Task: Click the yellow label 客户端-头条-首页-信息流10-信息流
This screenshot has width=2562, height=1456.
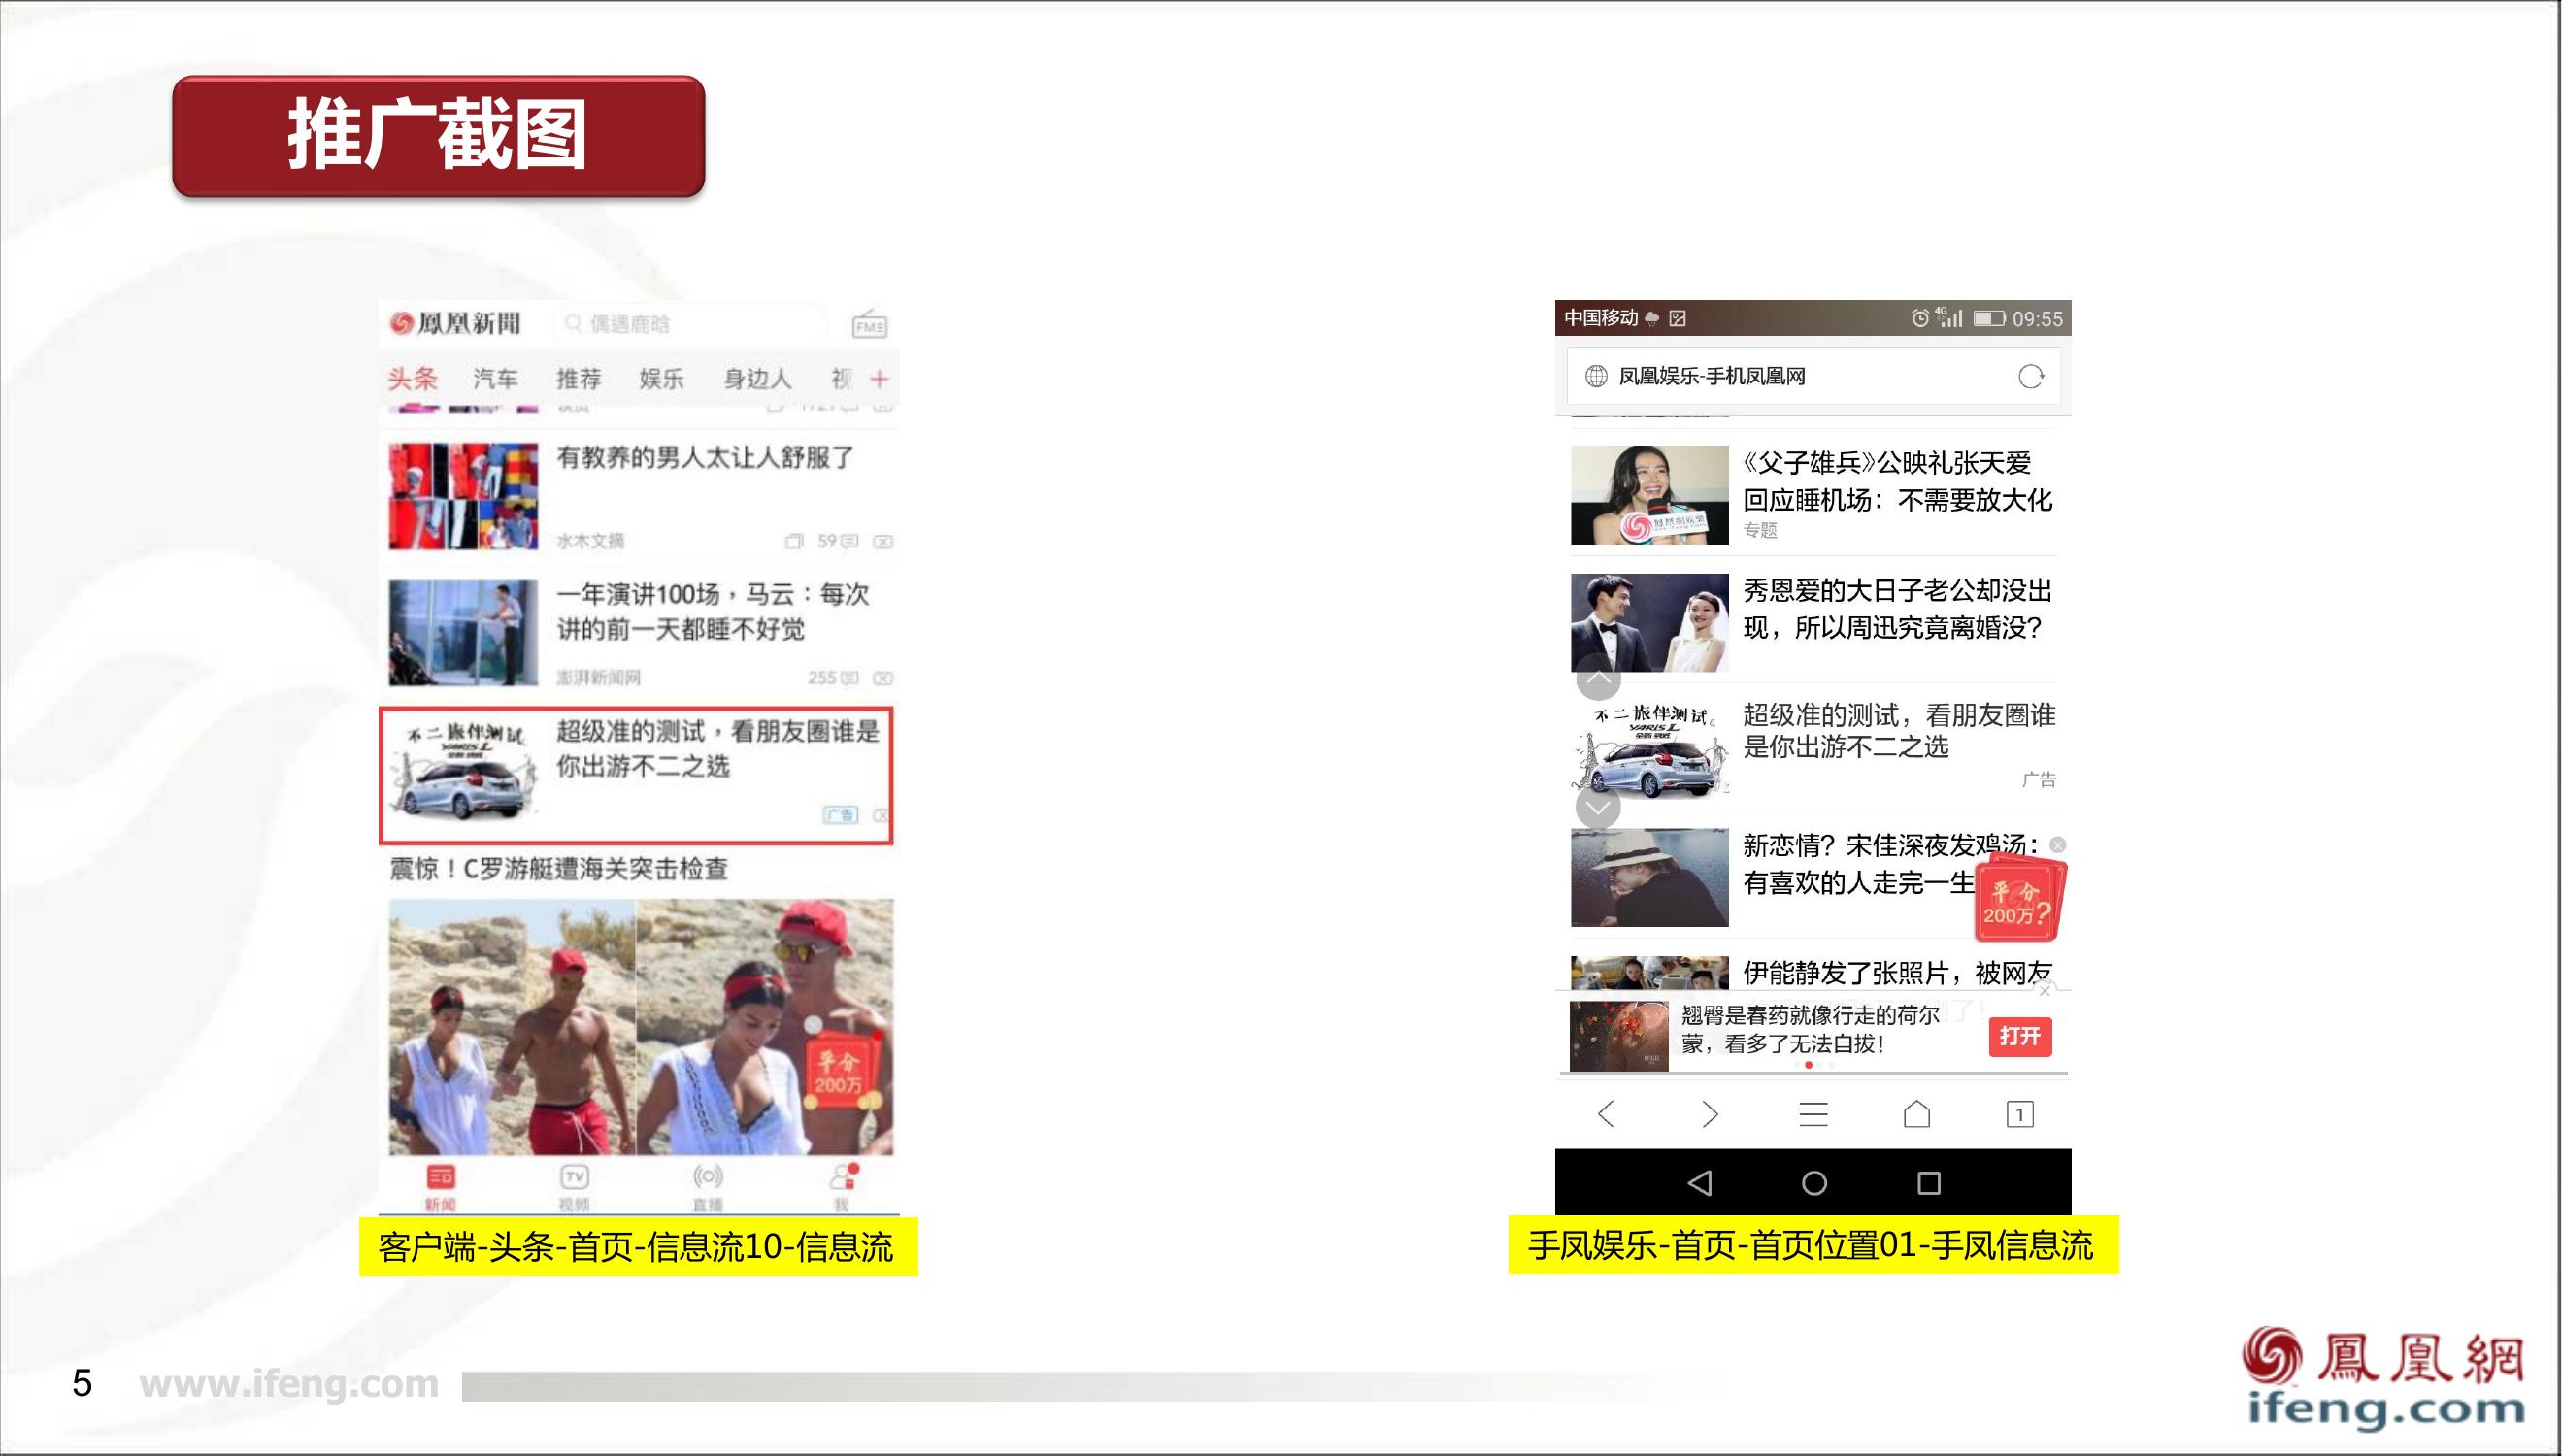Action: (638, 1247)
